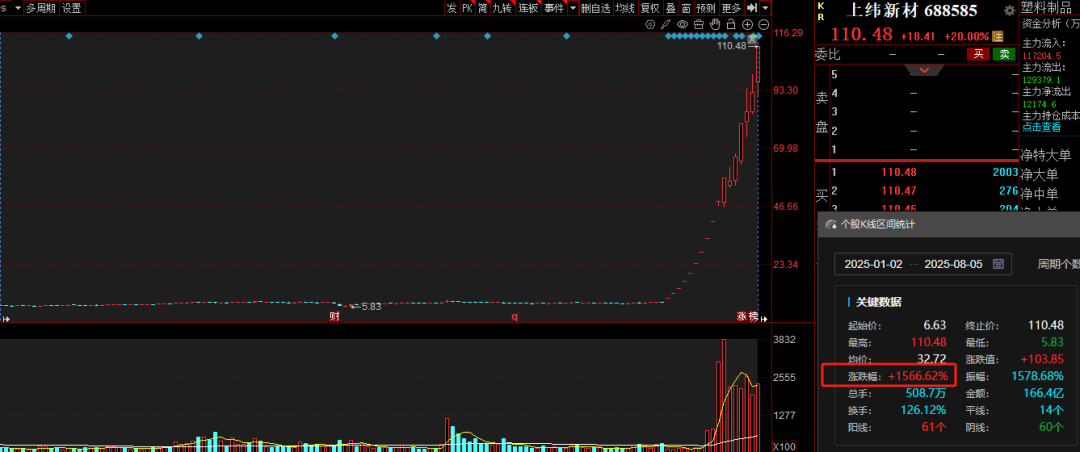Toggle the 均线 moving average lines
This screenshot has width=1080, height=452.
625,8
